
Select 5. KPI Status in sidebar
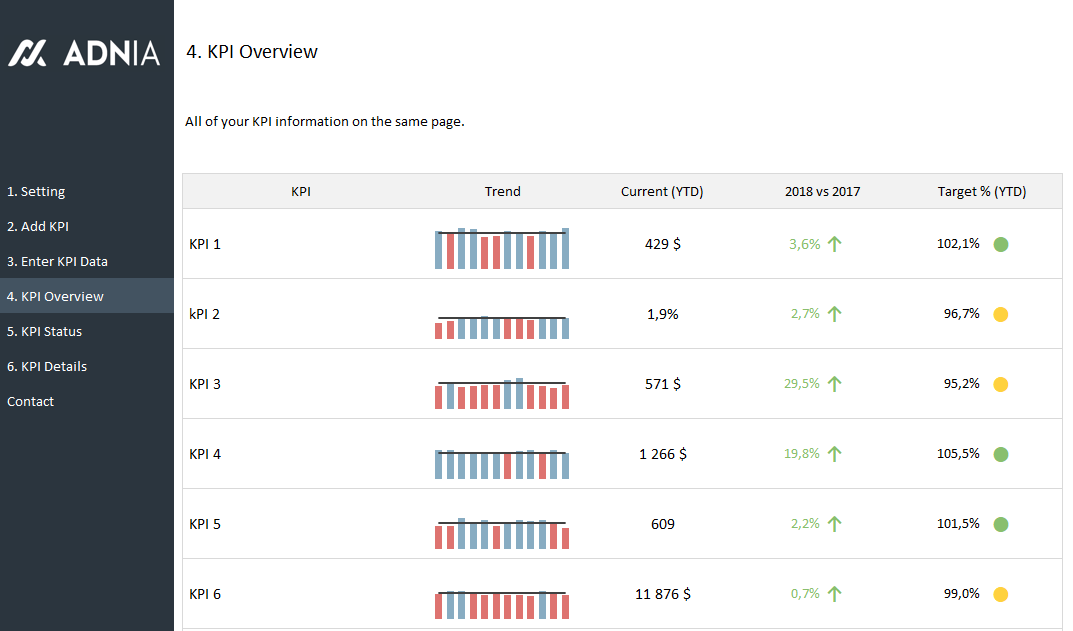(x=44, y=332)
